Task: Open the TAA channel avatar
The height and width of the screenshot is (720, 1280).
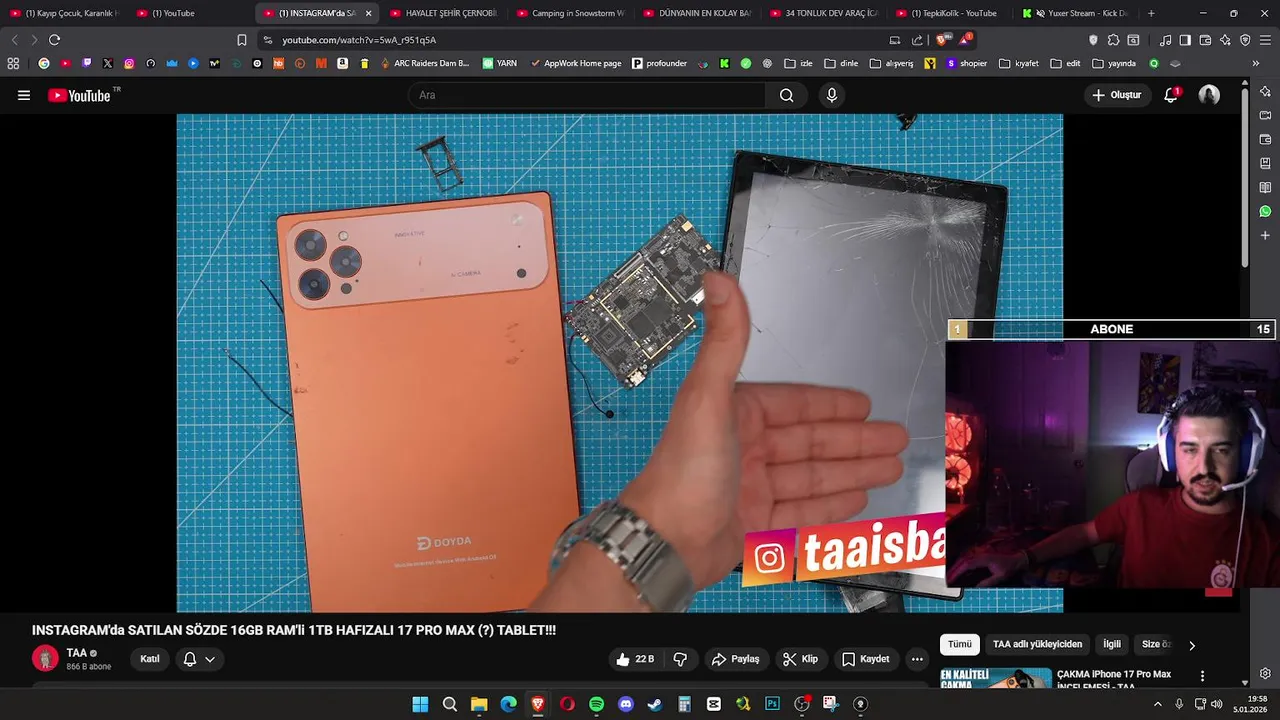Action: (x=45, y=658)
